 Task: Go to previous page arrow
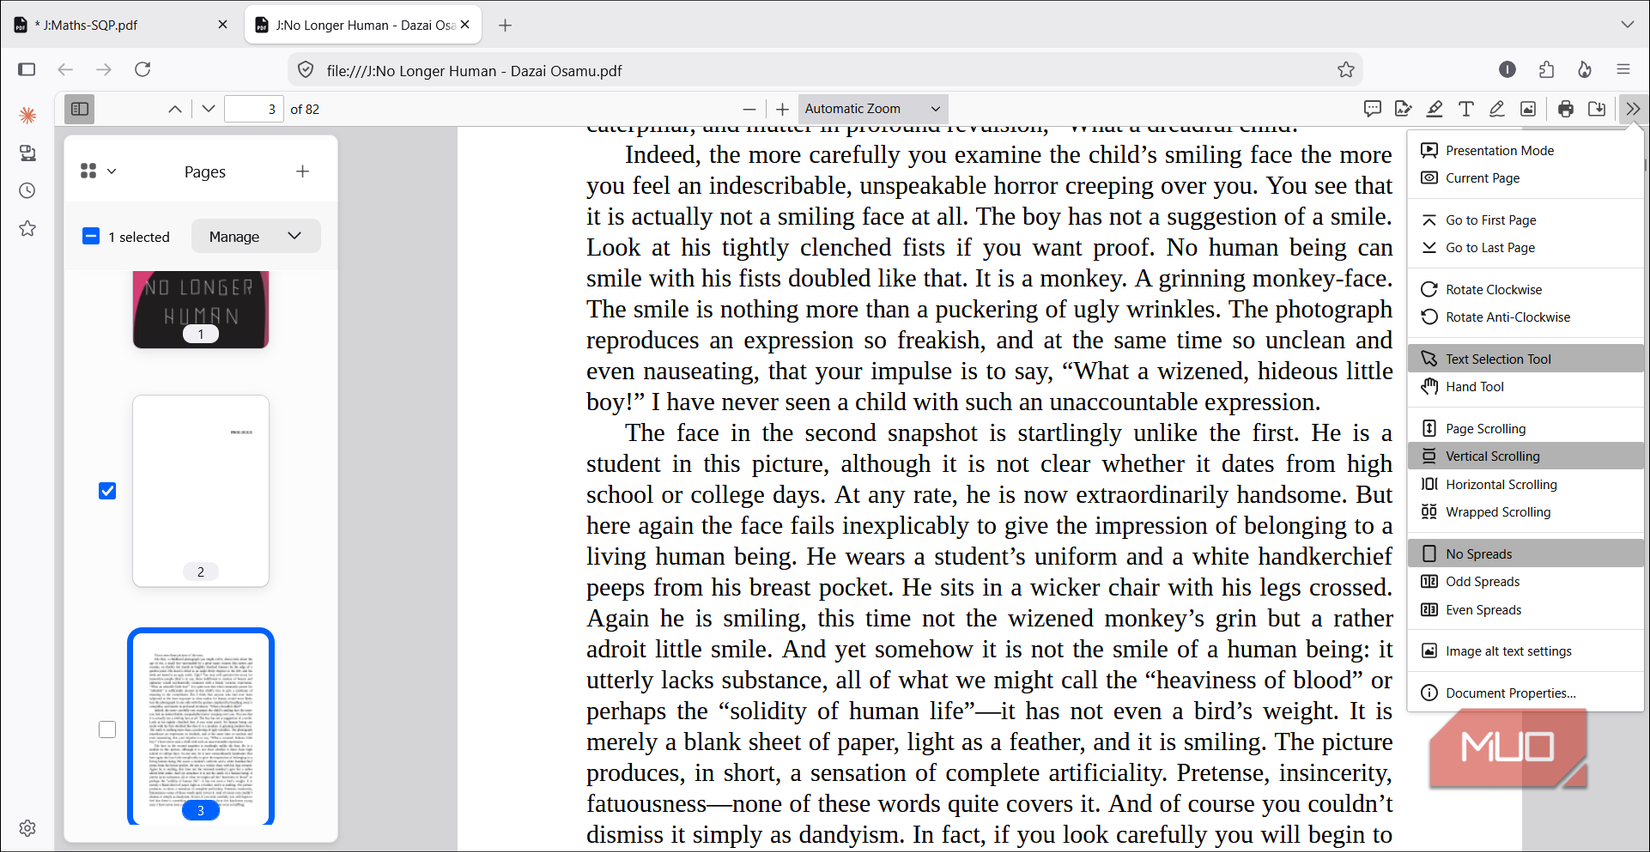coord(175,109)
